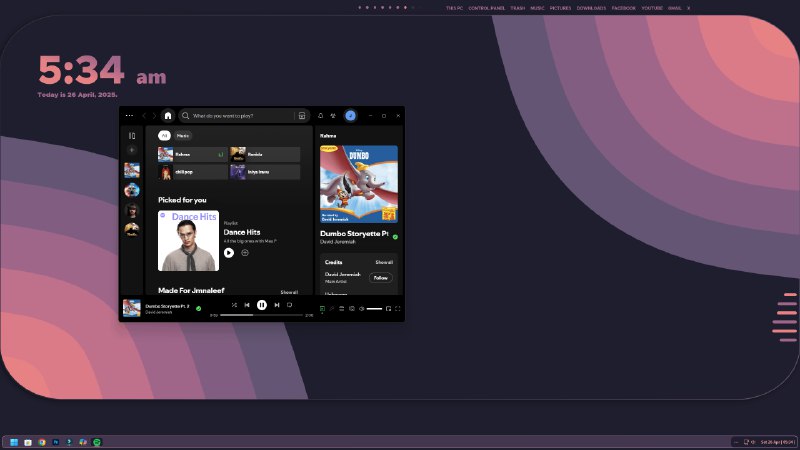The image size is (800, 450).
Task: Skip to next track
Action: pos(277,305)
